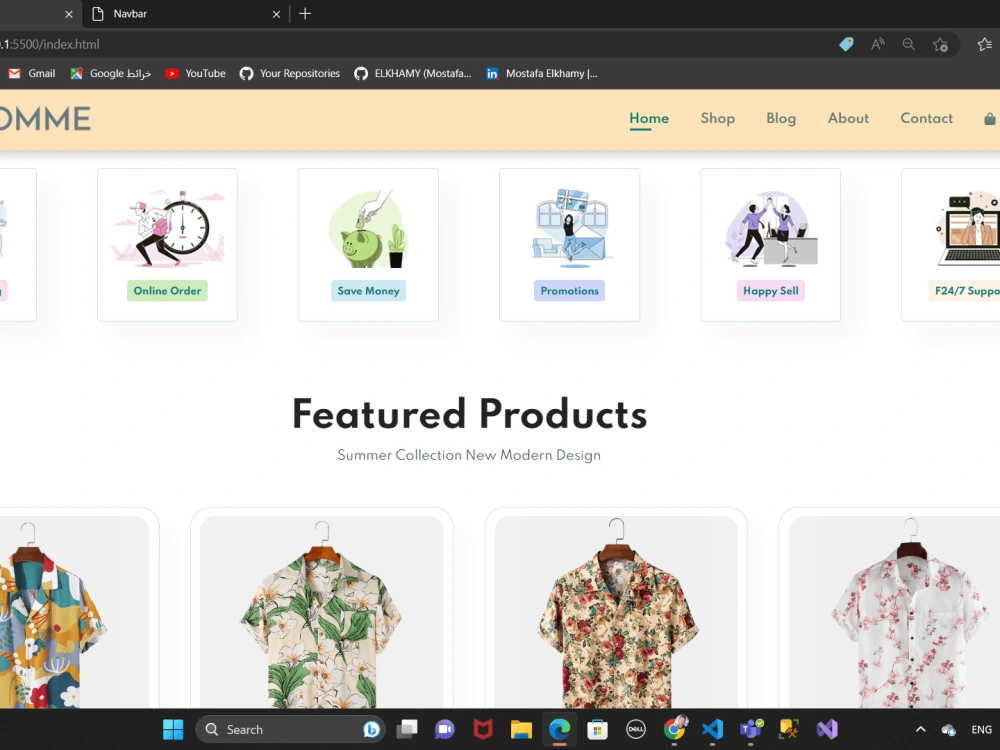
Task: Click the Featured Products heading
Action: (x=469, y=415)
